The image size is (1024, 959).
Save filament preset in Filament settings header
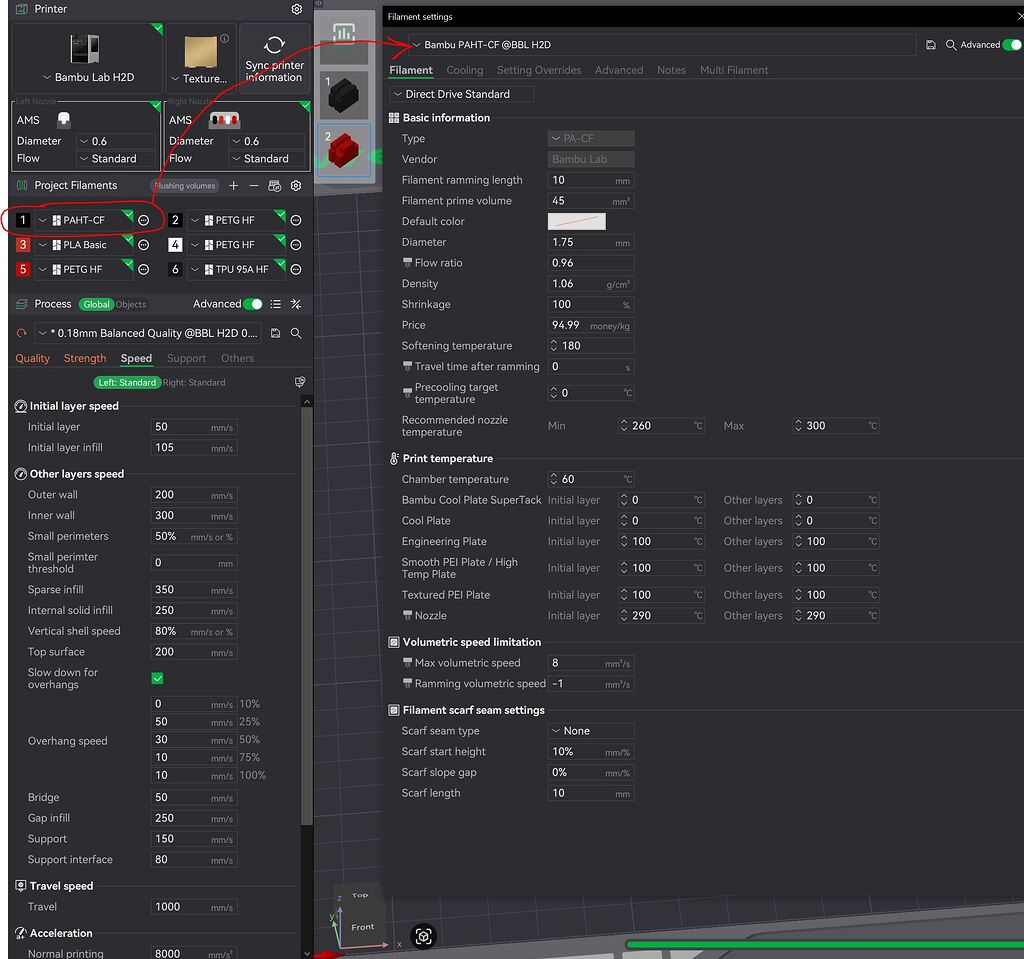pos(931,45)
